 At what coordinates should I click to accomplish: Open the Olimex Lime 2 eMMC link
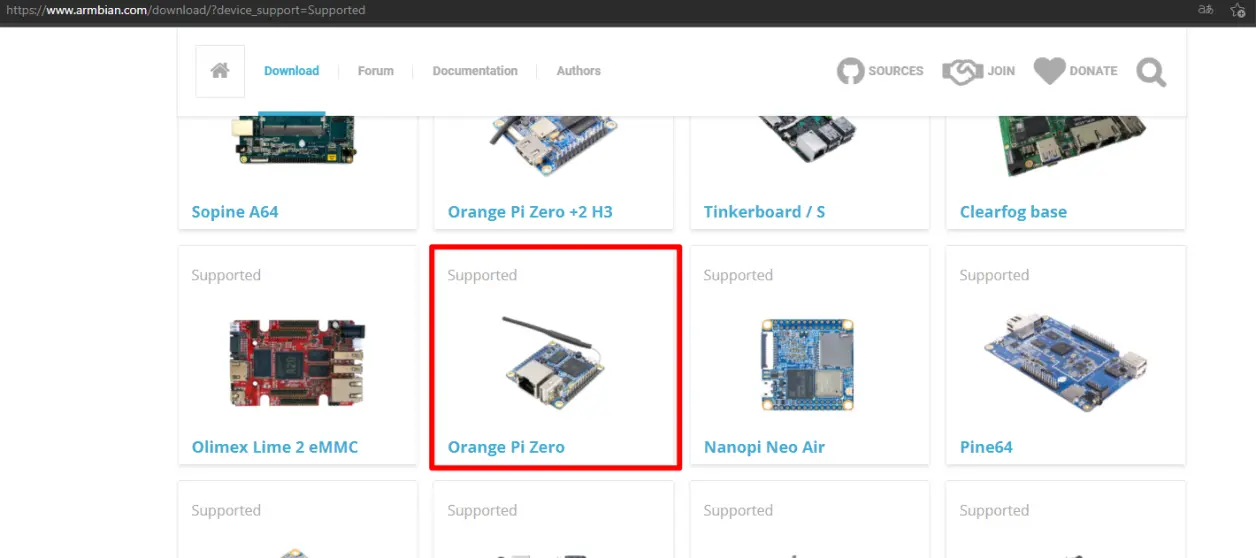pyautogui.click(x=275, y=447)
